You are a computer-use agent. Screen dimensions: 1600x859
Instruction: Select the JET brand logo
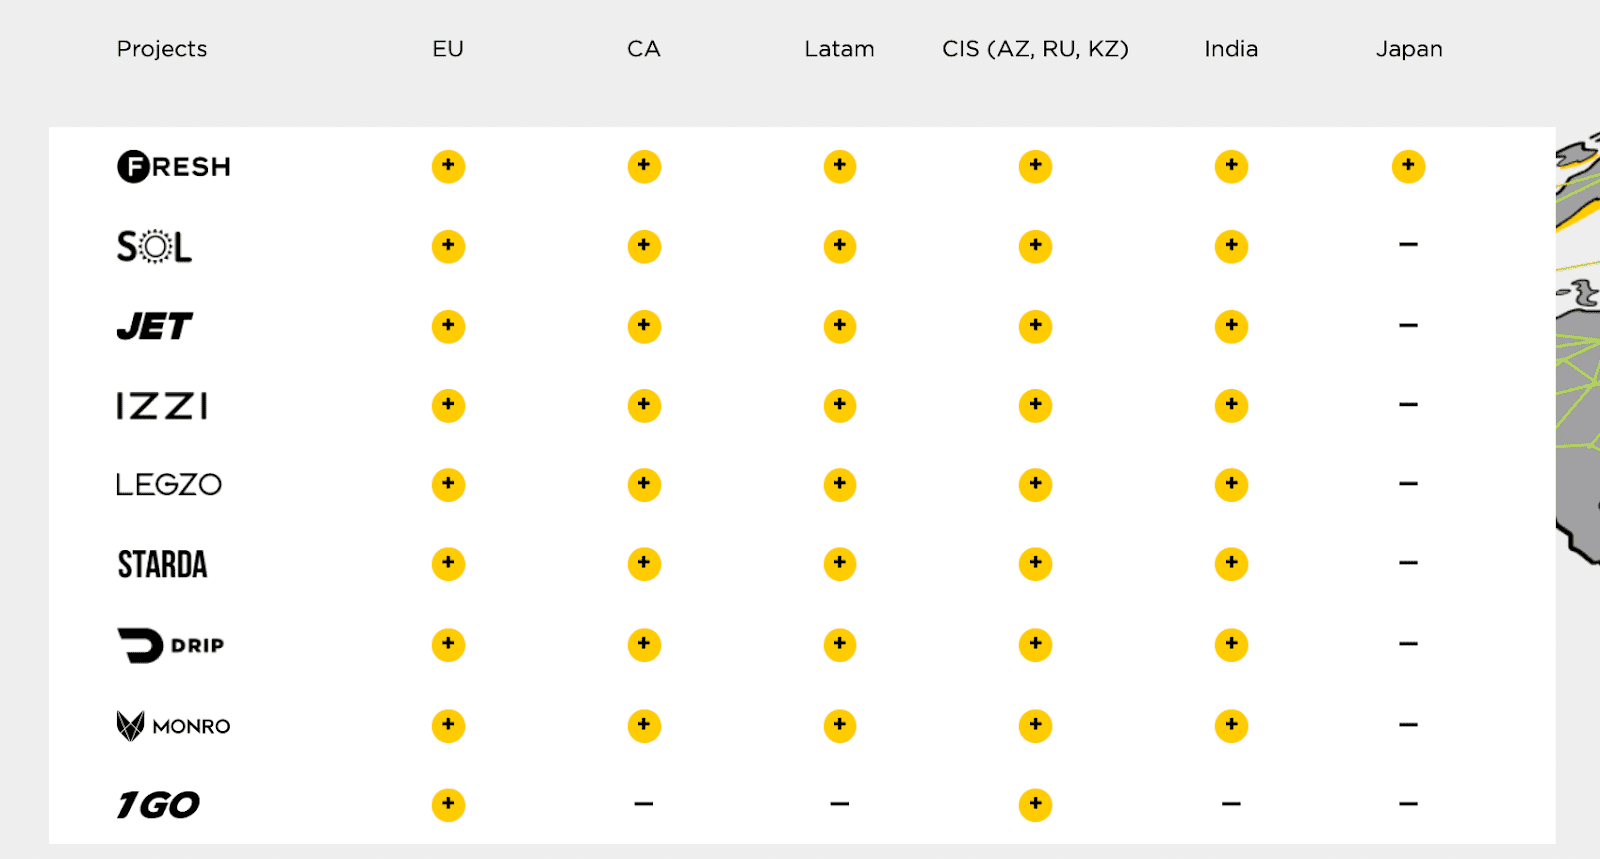[154, 326]
